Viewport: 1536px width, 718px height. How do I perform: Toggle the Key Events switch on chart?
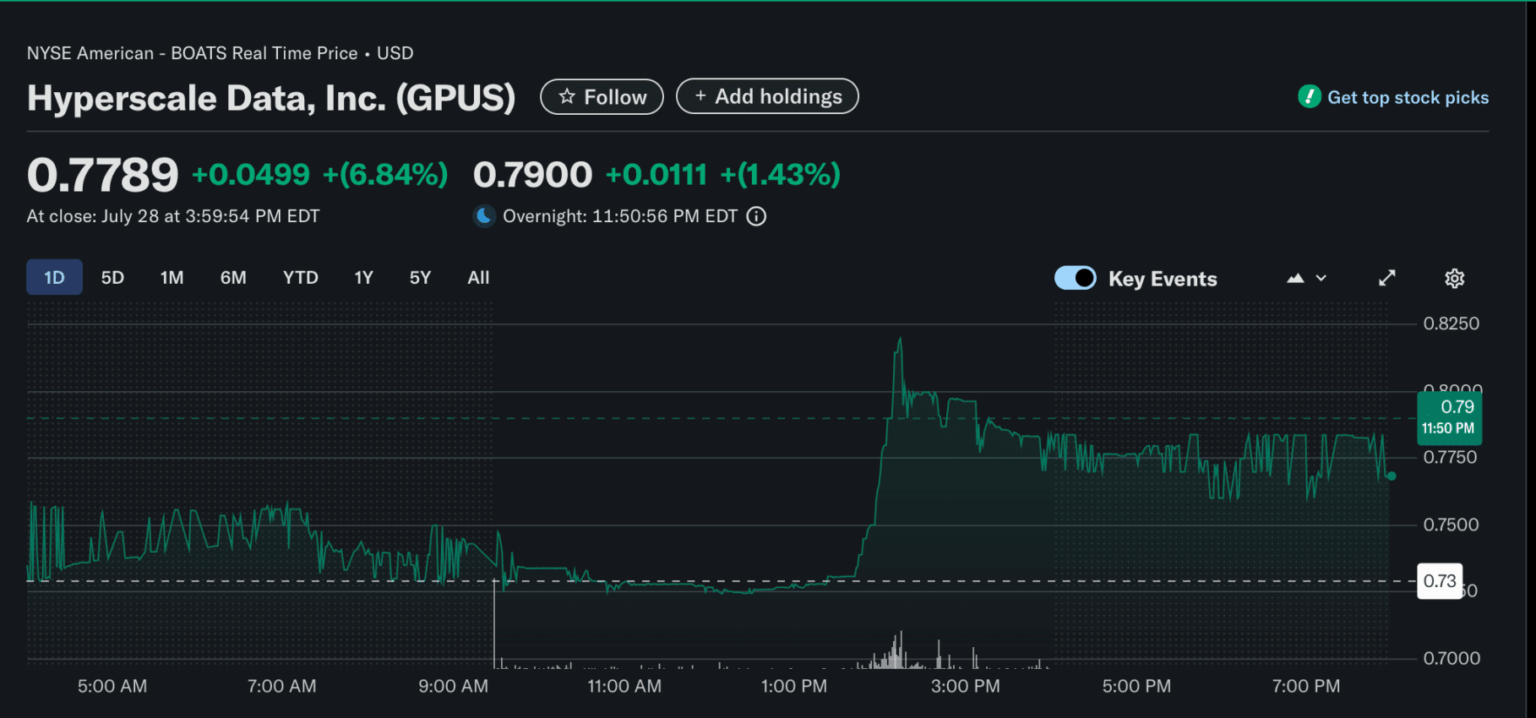[1075, 278]
